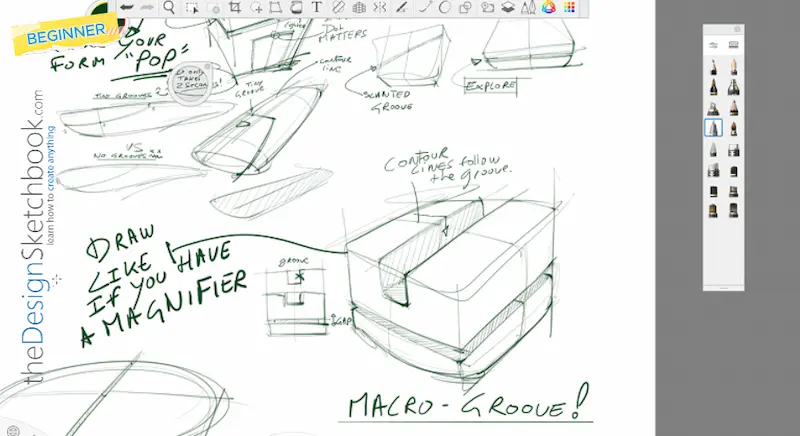The height and width of the screenshot is (436, 800).
Task: Select the Crop tool
Action: (235, 7)
